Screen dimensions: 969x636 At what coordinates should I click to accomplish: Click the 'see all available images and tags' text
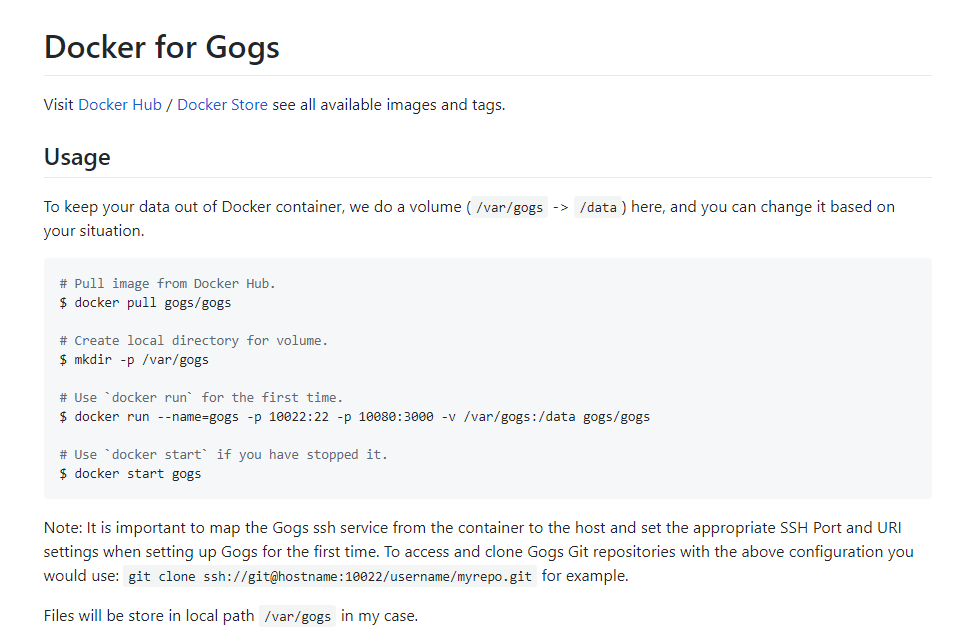[x=389, y=104]
